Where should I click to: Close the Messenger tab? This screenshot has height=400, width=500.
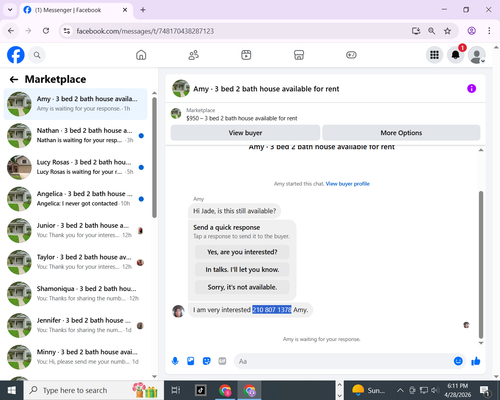pos(125,10)
